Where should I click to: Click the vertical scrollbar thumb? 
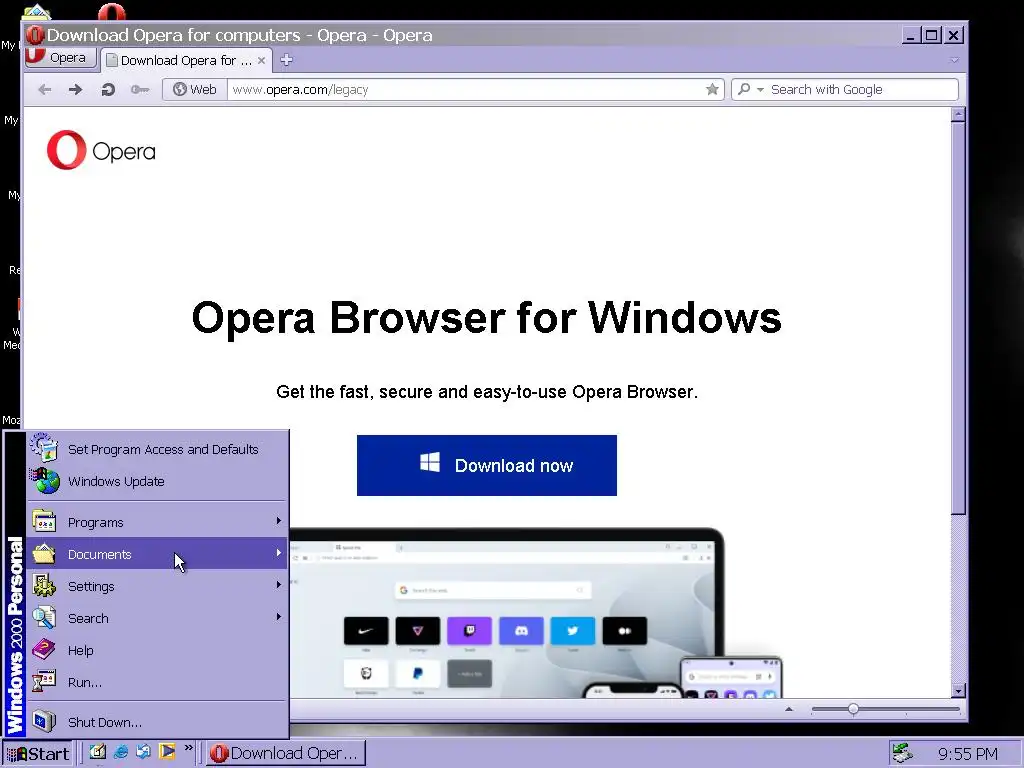tap(958, 319)
